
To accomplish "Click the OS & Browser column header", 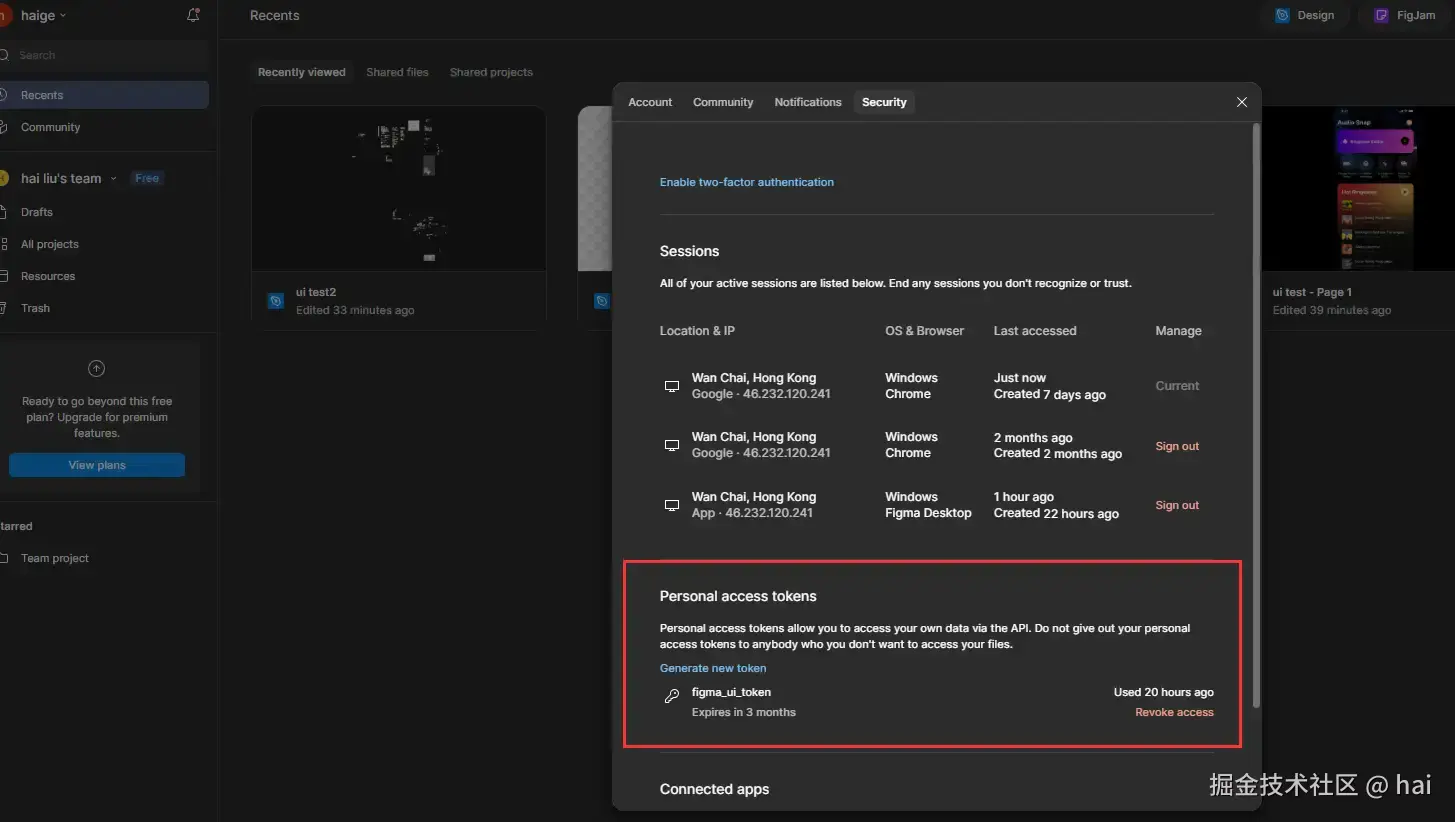I will (925, 331).
